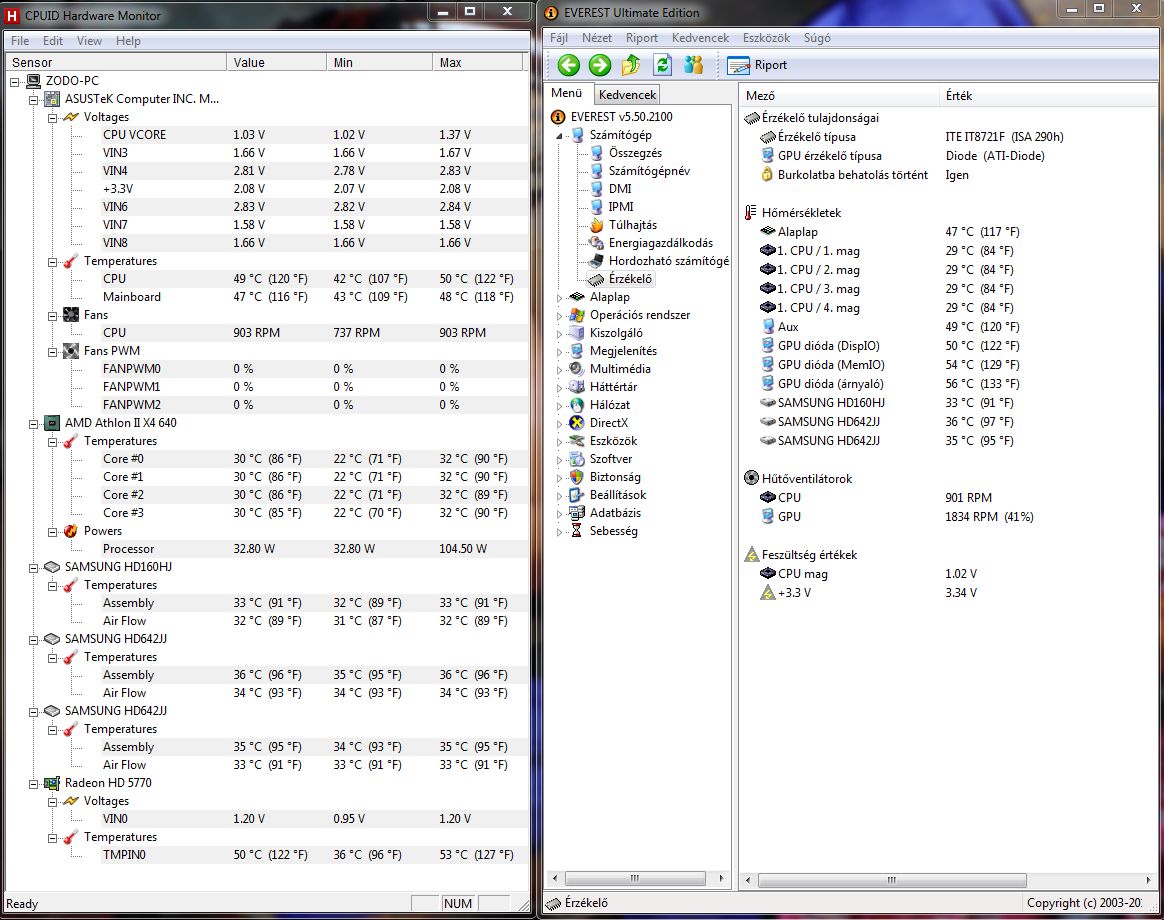Viewport: 1164px width, 920px height.
Task: Select the Adatbázis icon in tree
Action: (577, 513)
